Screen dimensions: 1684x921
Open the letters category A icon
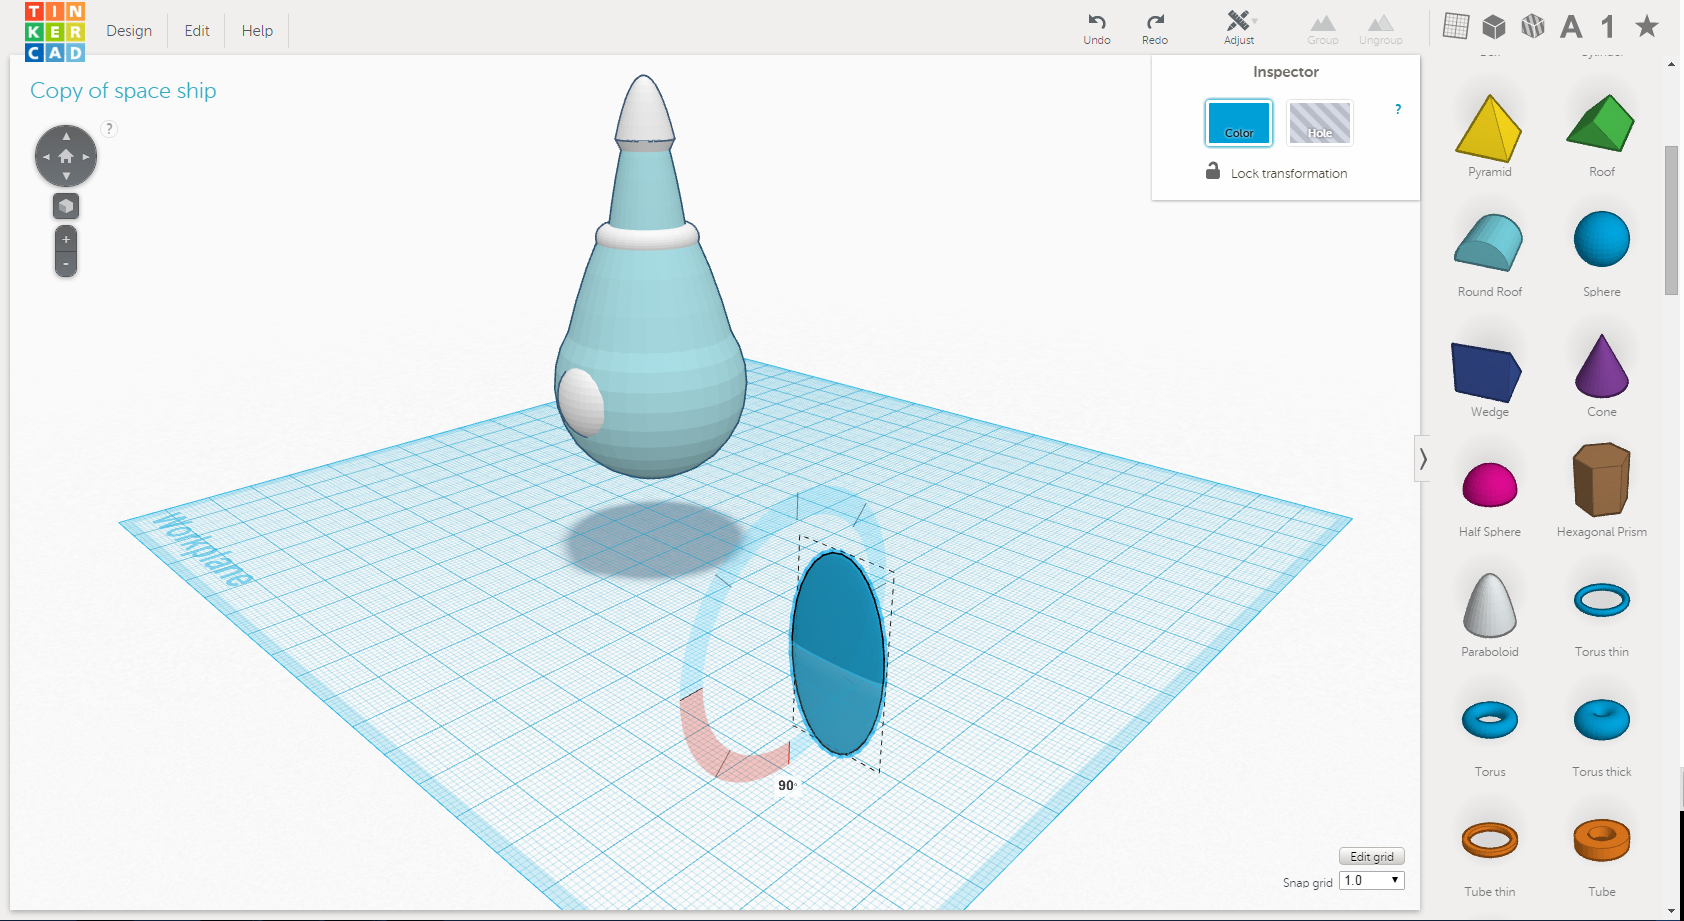tap(1571, 26)
